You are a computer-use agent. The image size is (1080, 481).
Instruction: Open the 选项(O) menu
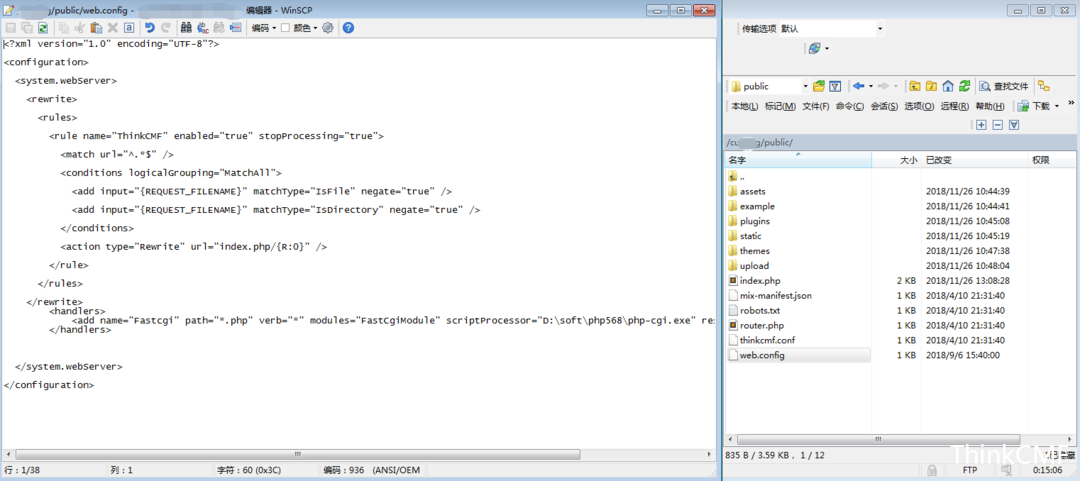click(919, 106)
